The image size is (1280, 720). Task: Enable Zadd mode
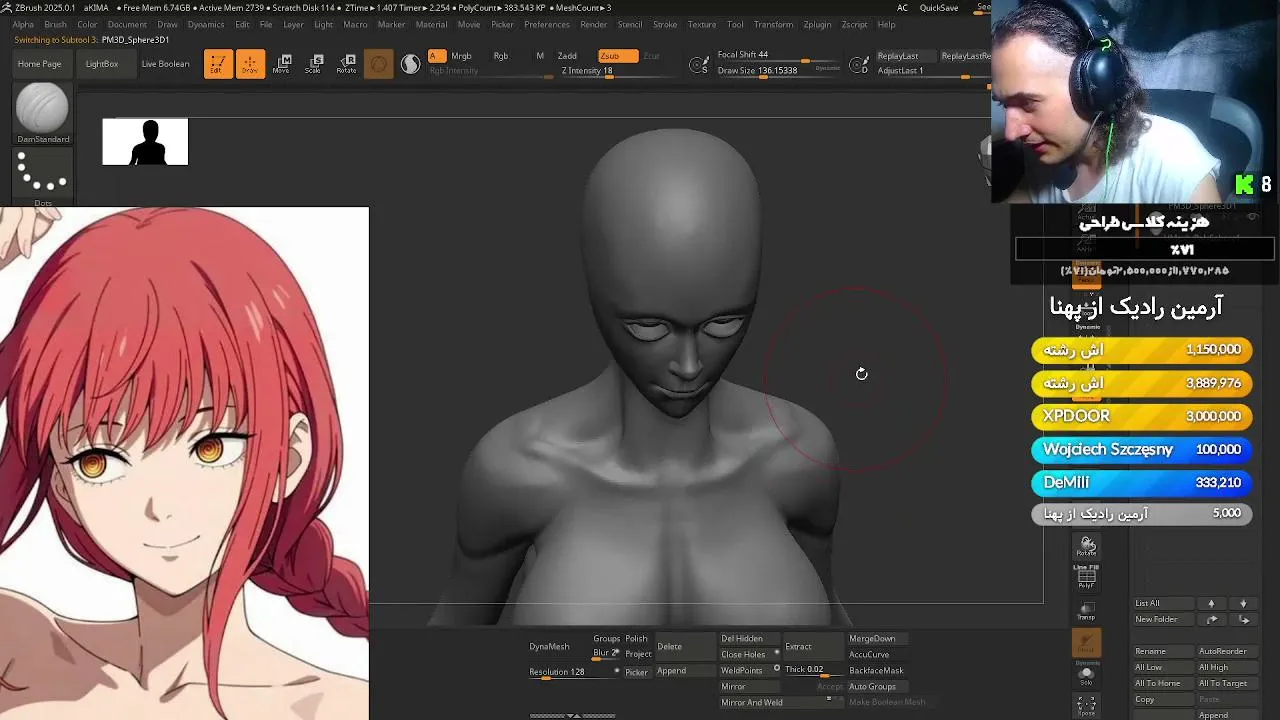(x=567, y=56)
